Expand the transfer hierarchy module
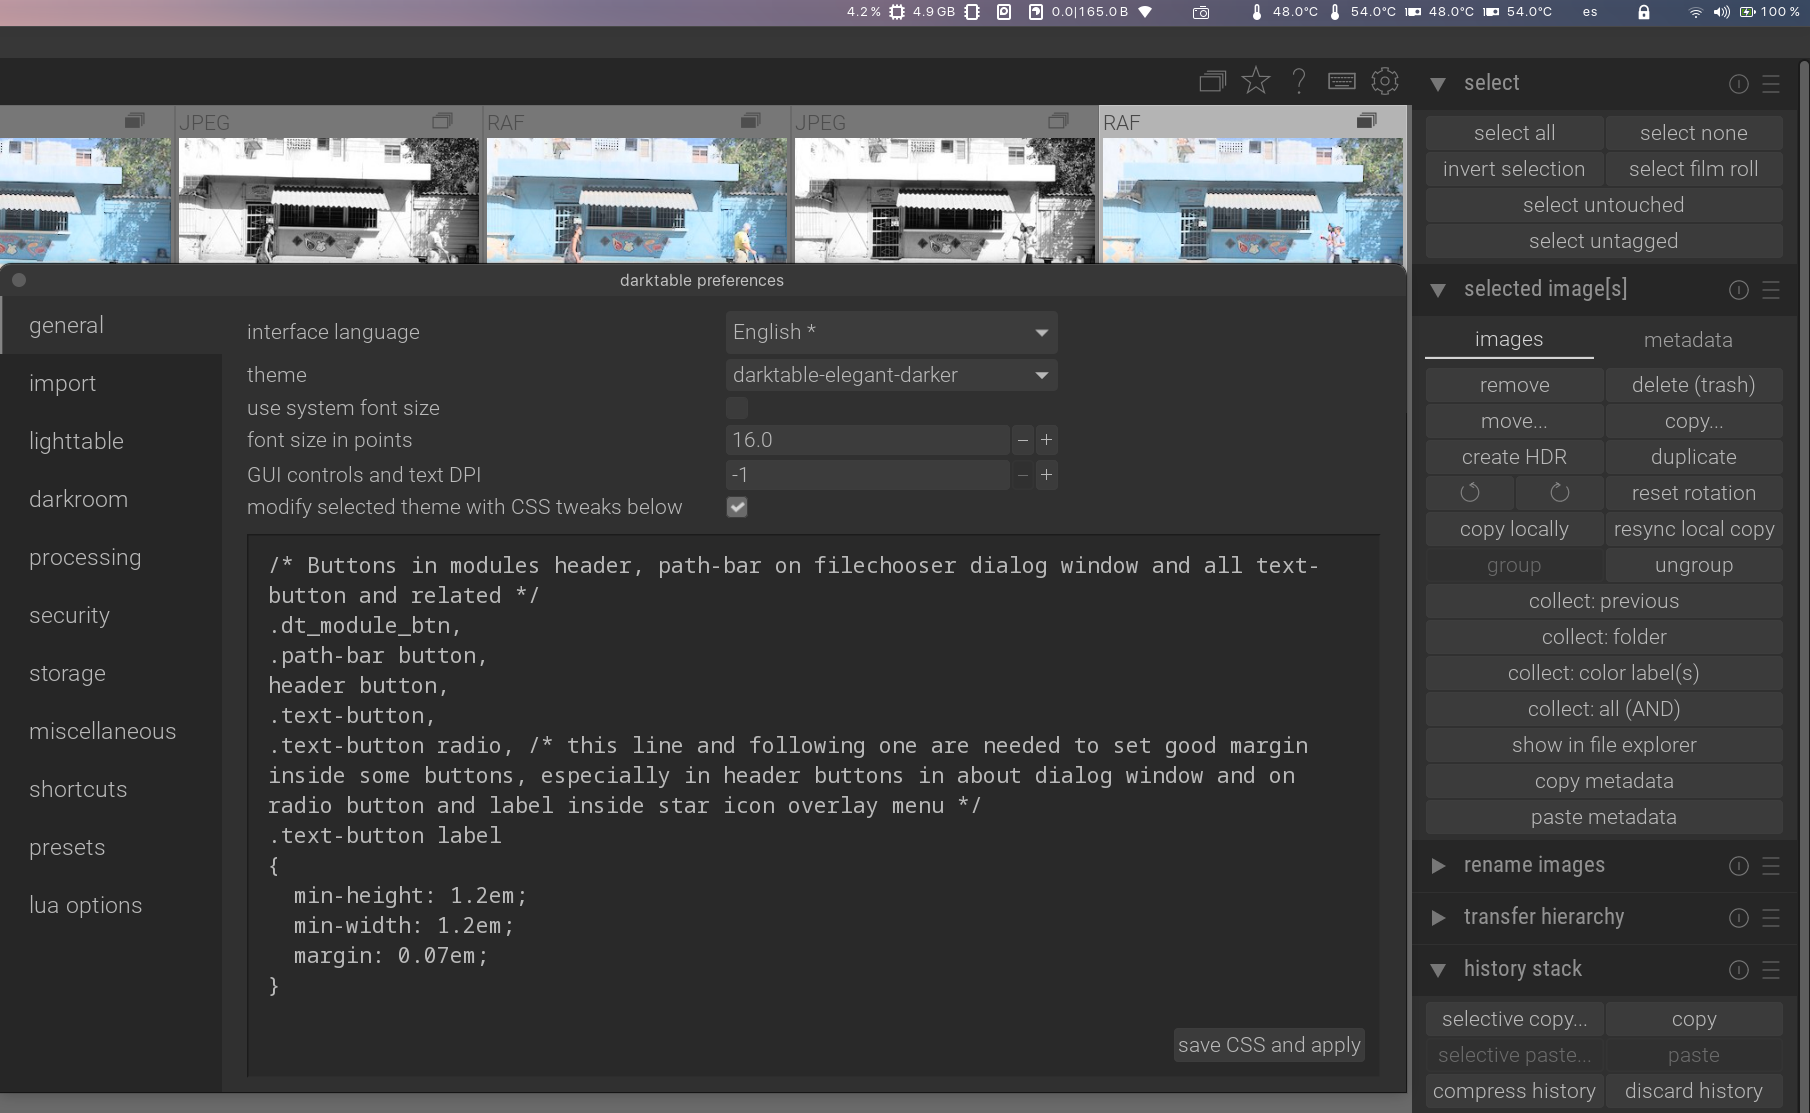1810x1113 pixels. (x=1438, y=918)
